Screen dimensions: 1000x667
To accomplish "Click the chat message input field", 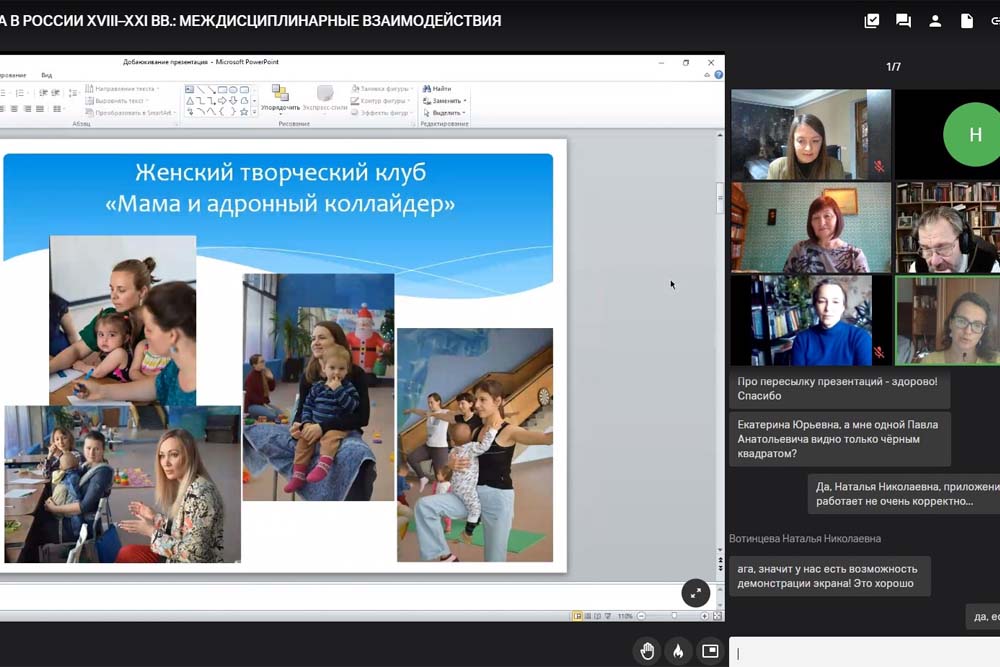I will (865, 653).
